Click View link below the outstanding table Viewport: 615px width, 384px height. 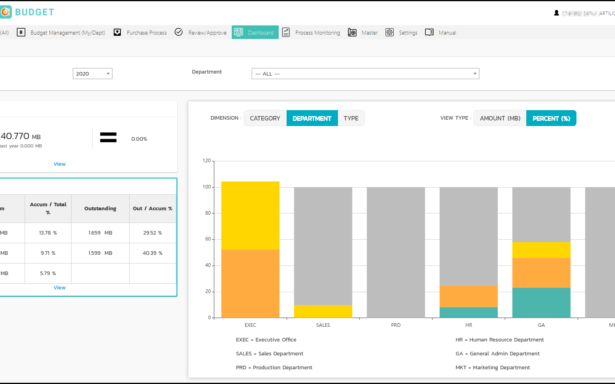pos(59,288)
